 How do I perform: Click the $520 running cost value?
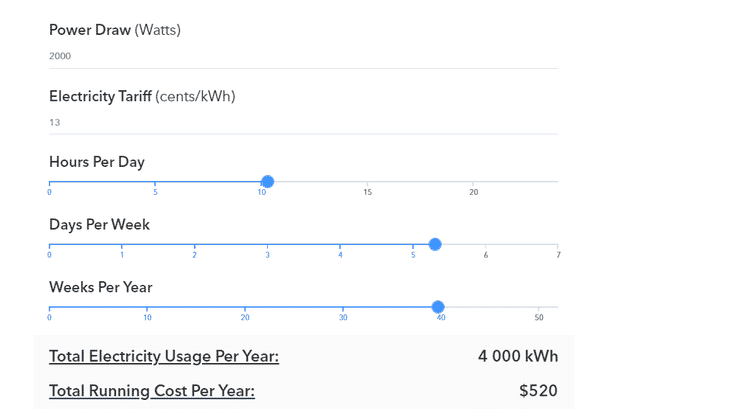click(x=538, y=391)
